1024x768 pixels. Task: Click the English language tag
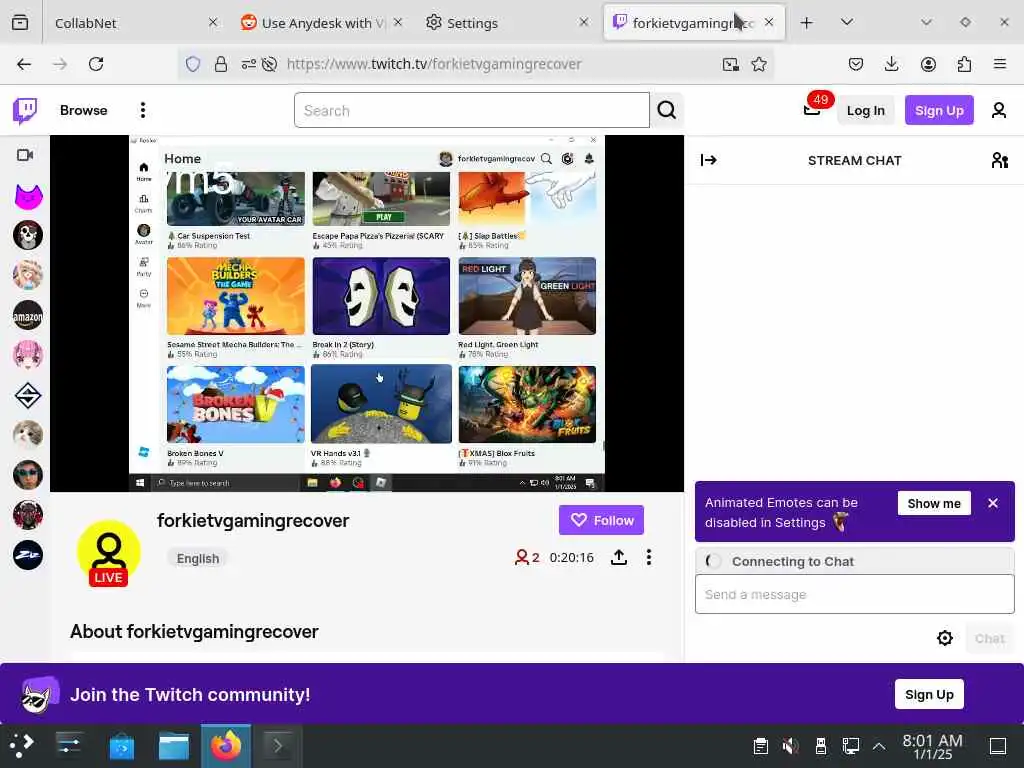pos(198,558)
